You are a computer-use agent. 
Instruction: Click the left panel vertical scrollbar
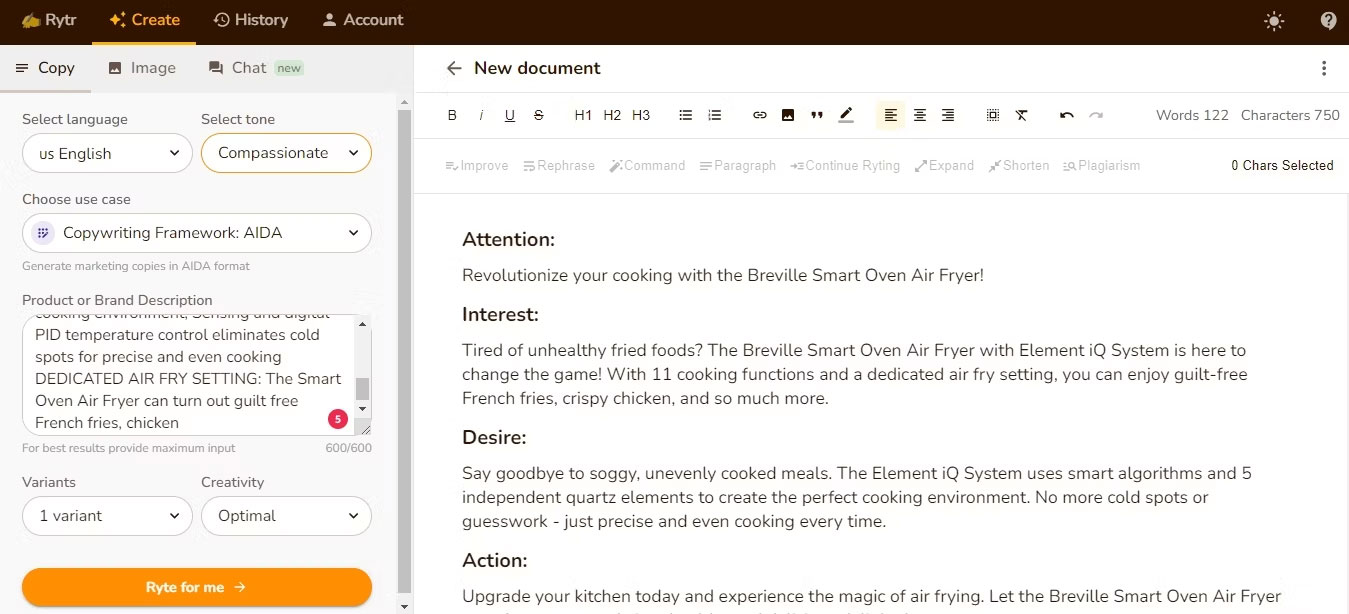point(404,350)
